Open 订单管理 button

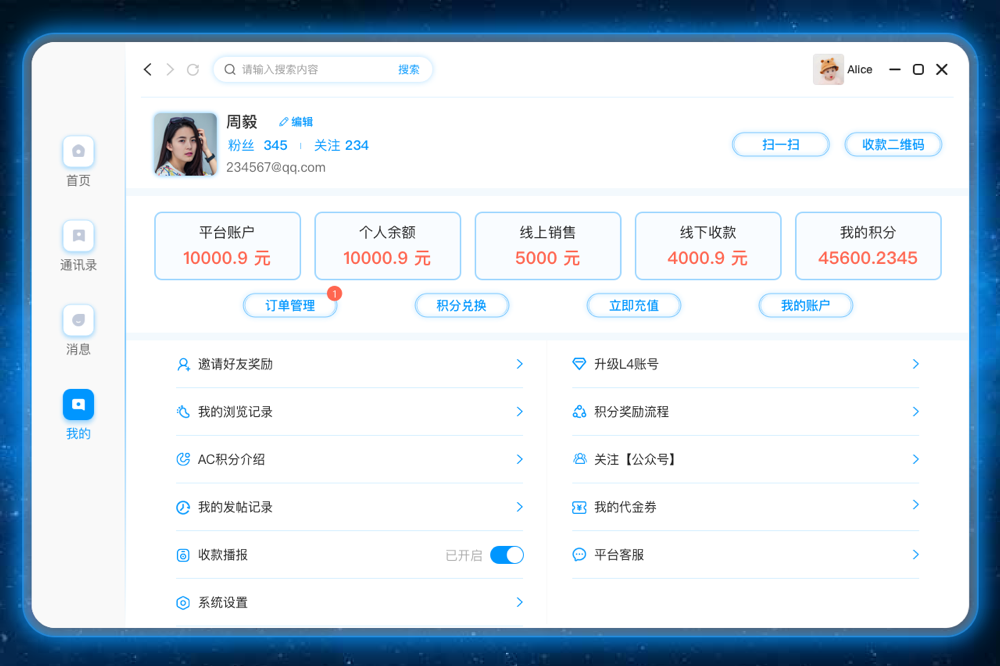290,306
